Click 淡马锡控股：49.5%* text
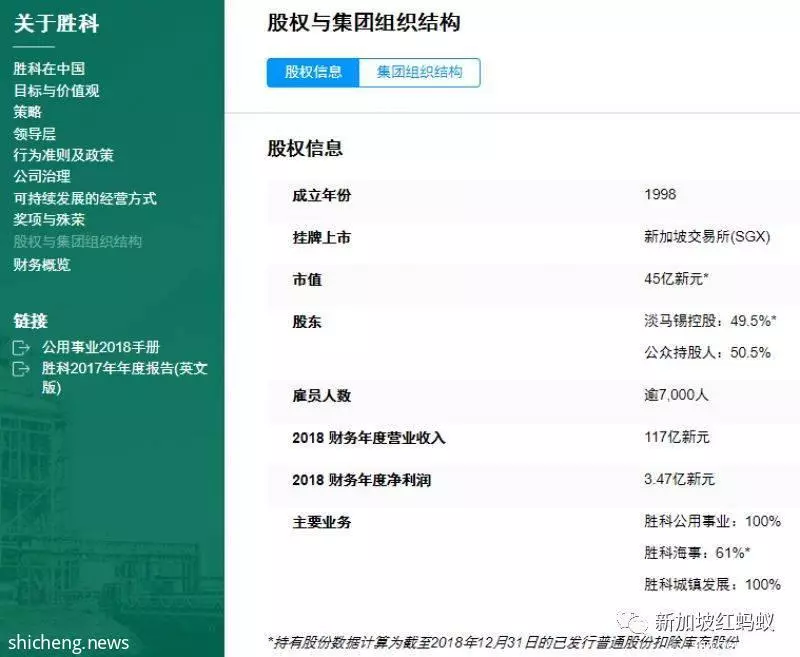Image resolution: width=800 pixels, height=657 pixels. click(710, 321)
